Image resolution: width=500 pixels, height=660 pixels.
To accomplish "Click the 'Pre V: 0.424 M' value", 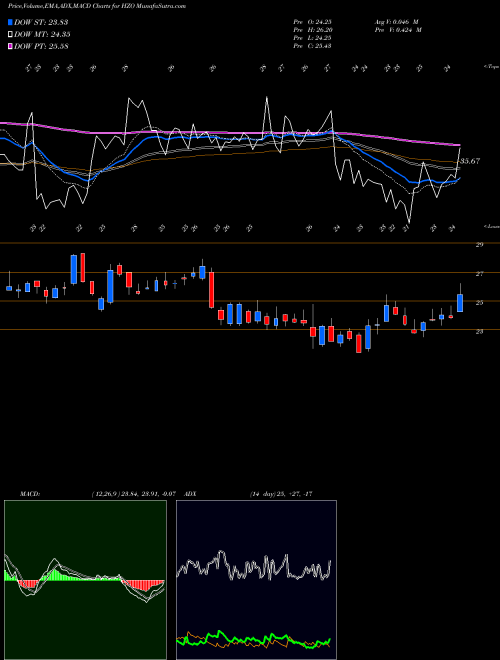I will 398,30.
